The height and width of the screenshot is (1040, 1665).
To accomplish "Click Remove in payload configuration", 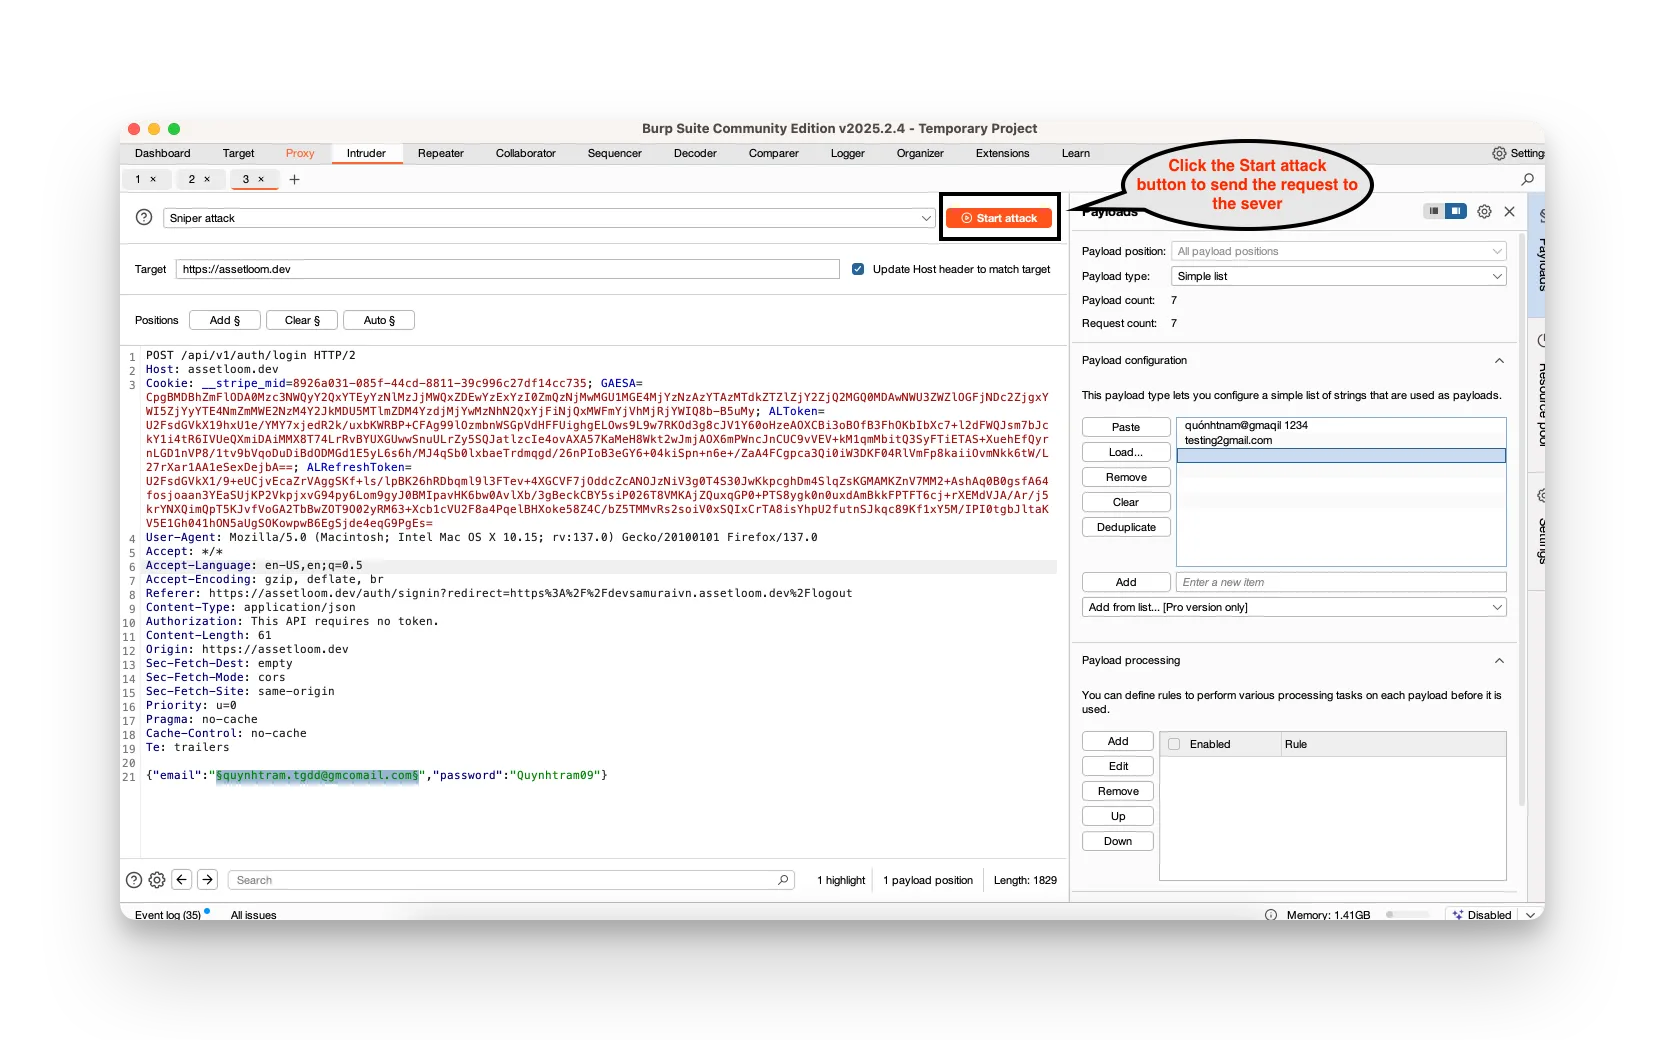I will [1126, 477].
